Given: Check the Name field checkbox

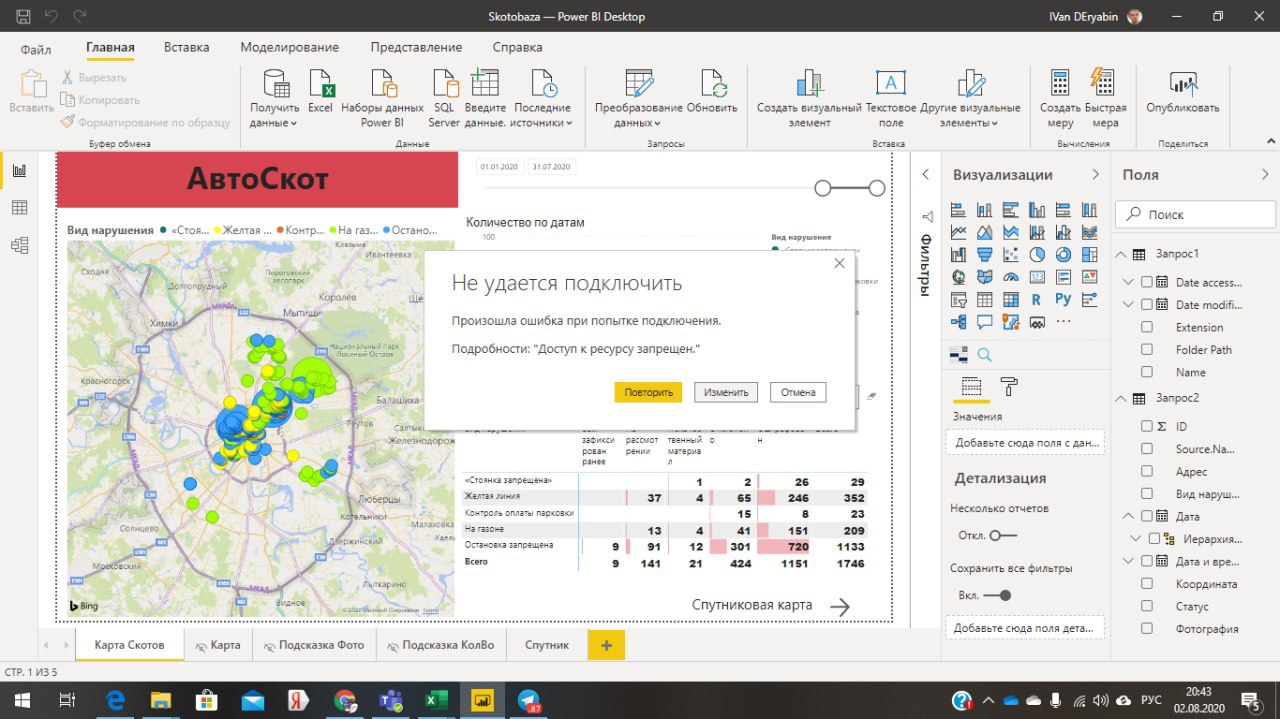Looking at the screenshot, I should coord(1147,372).
